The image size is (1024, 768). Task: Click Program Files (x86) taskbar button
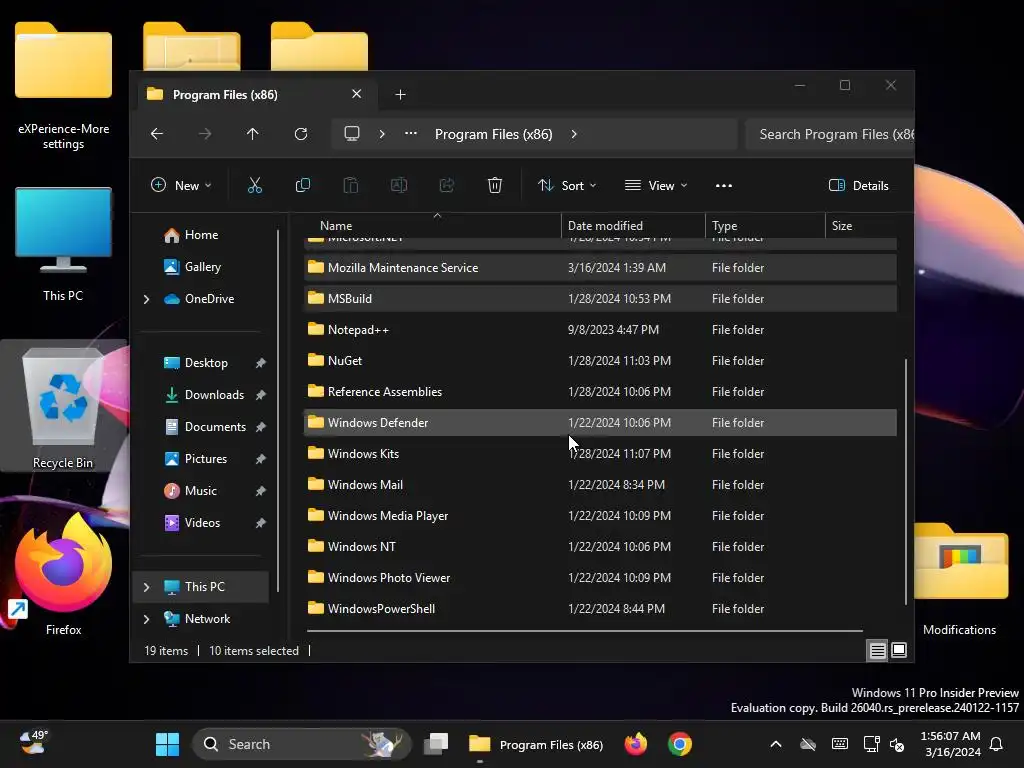point(536,744)
